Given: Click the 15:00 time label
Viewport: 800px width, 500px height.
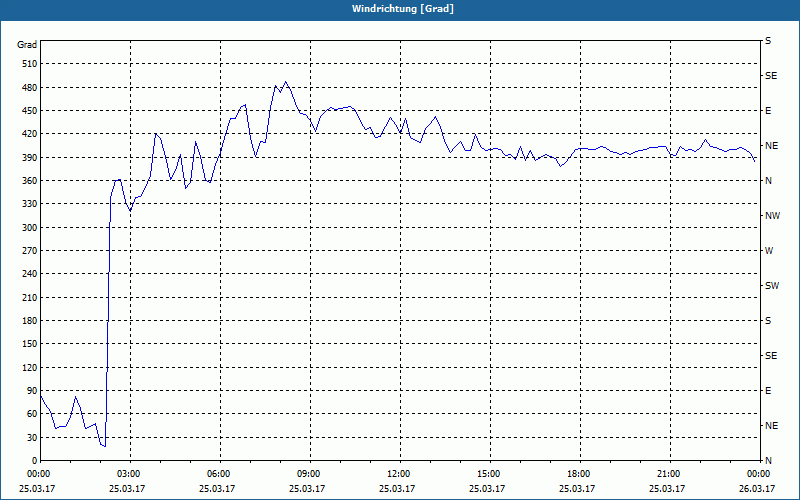Looking at the screenshot, I should pos(490,474).
